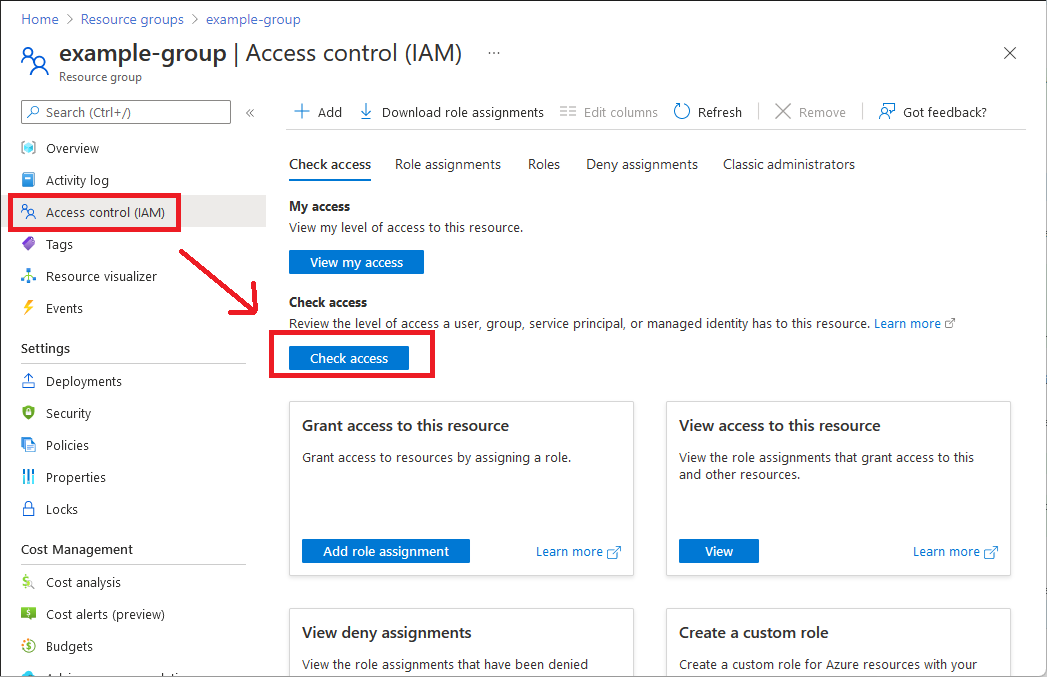Click the View my access button
Screen dimensions: 1047x677
click(356, 262)
